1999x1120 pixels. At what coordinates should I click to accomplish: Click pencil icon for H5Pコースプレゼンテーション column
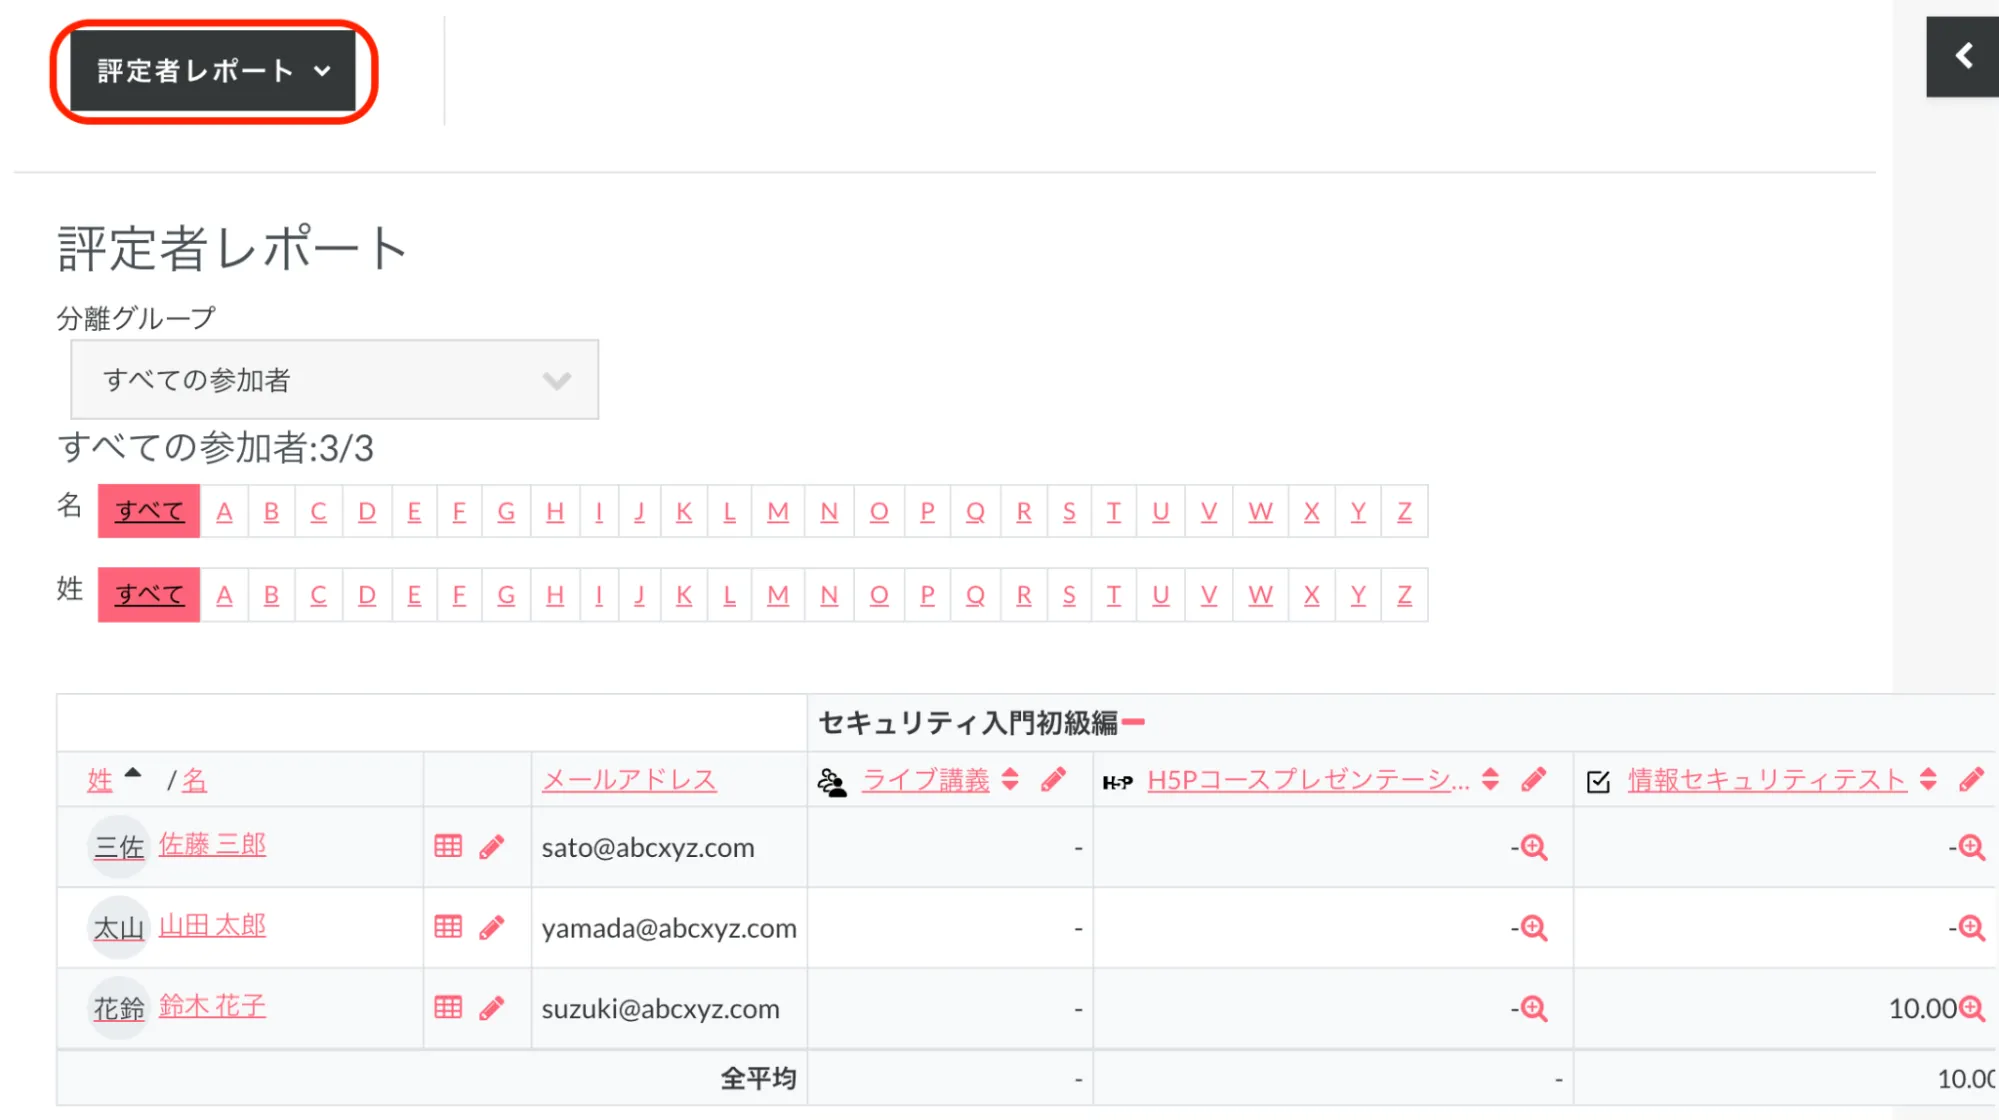point(1534,780)
